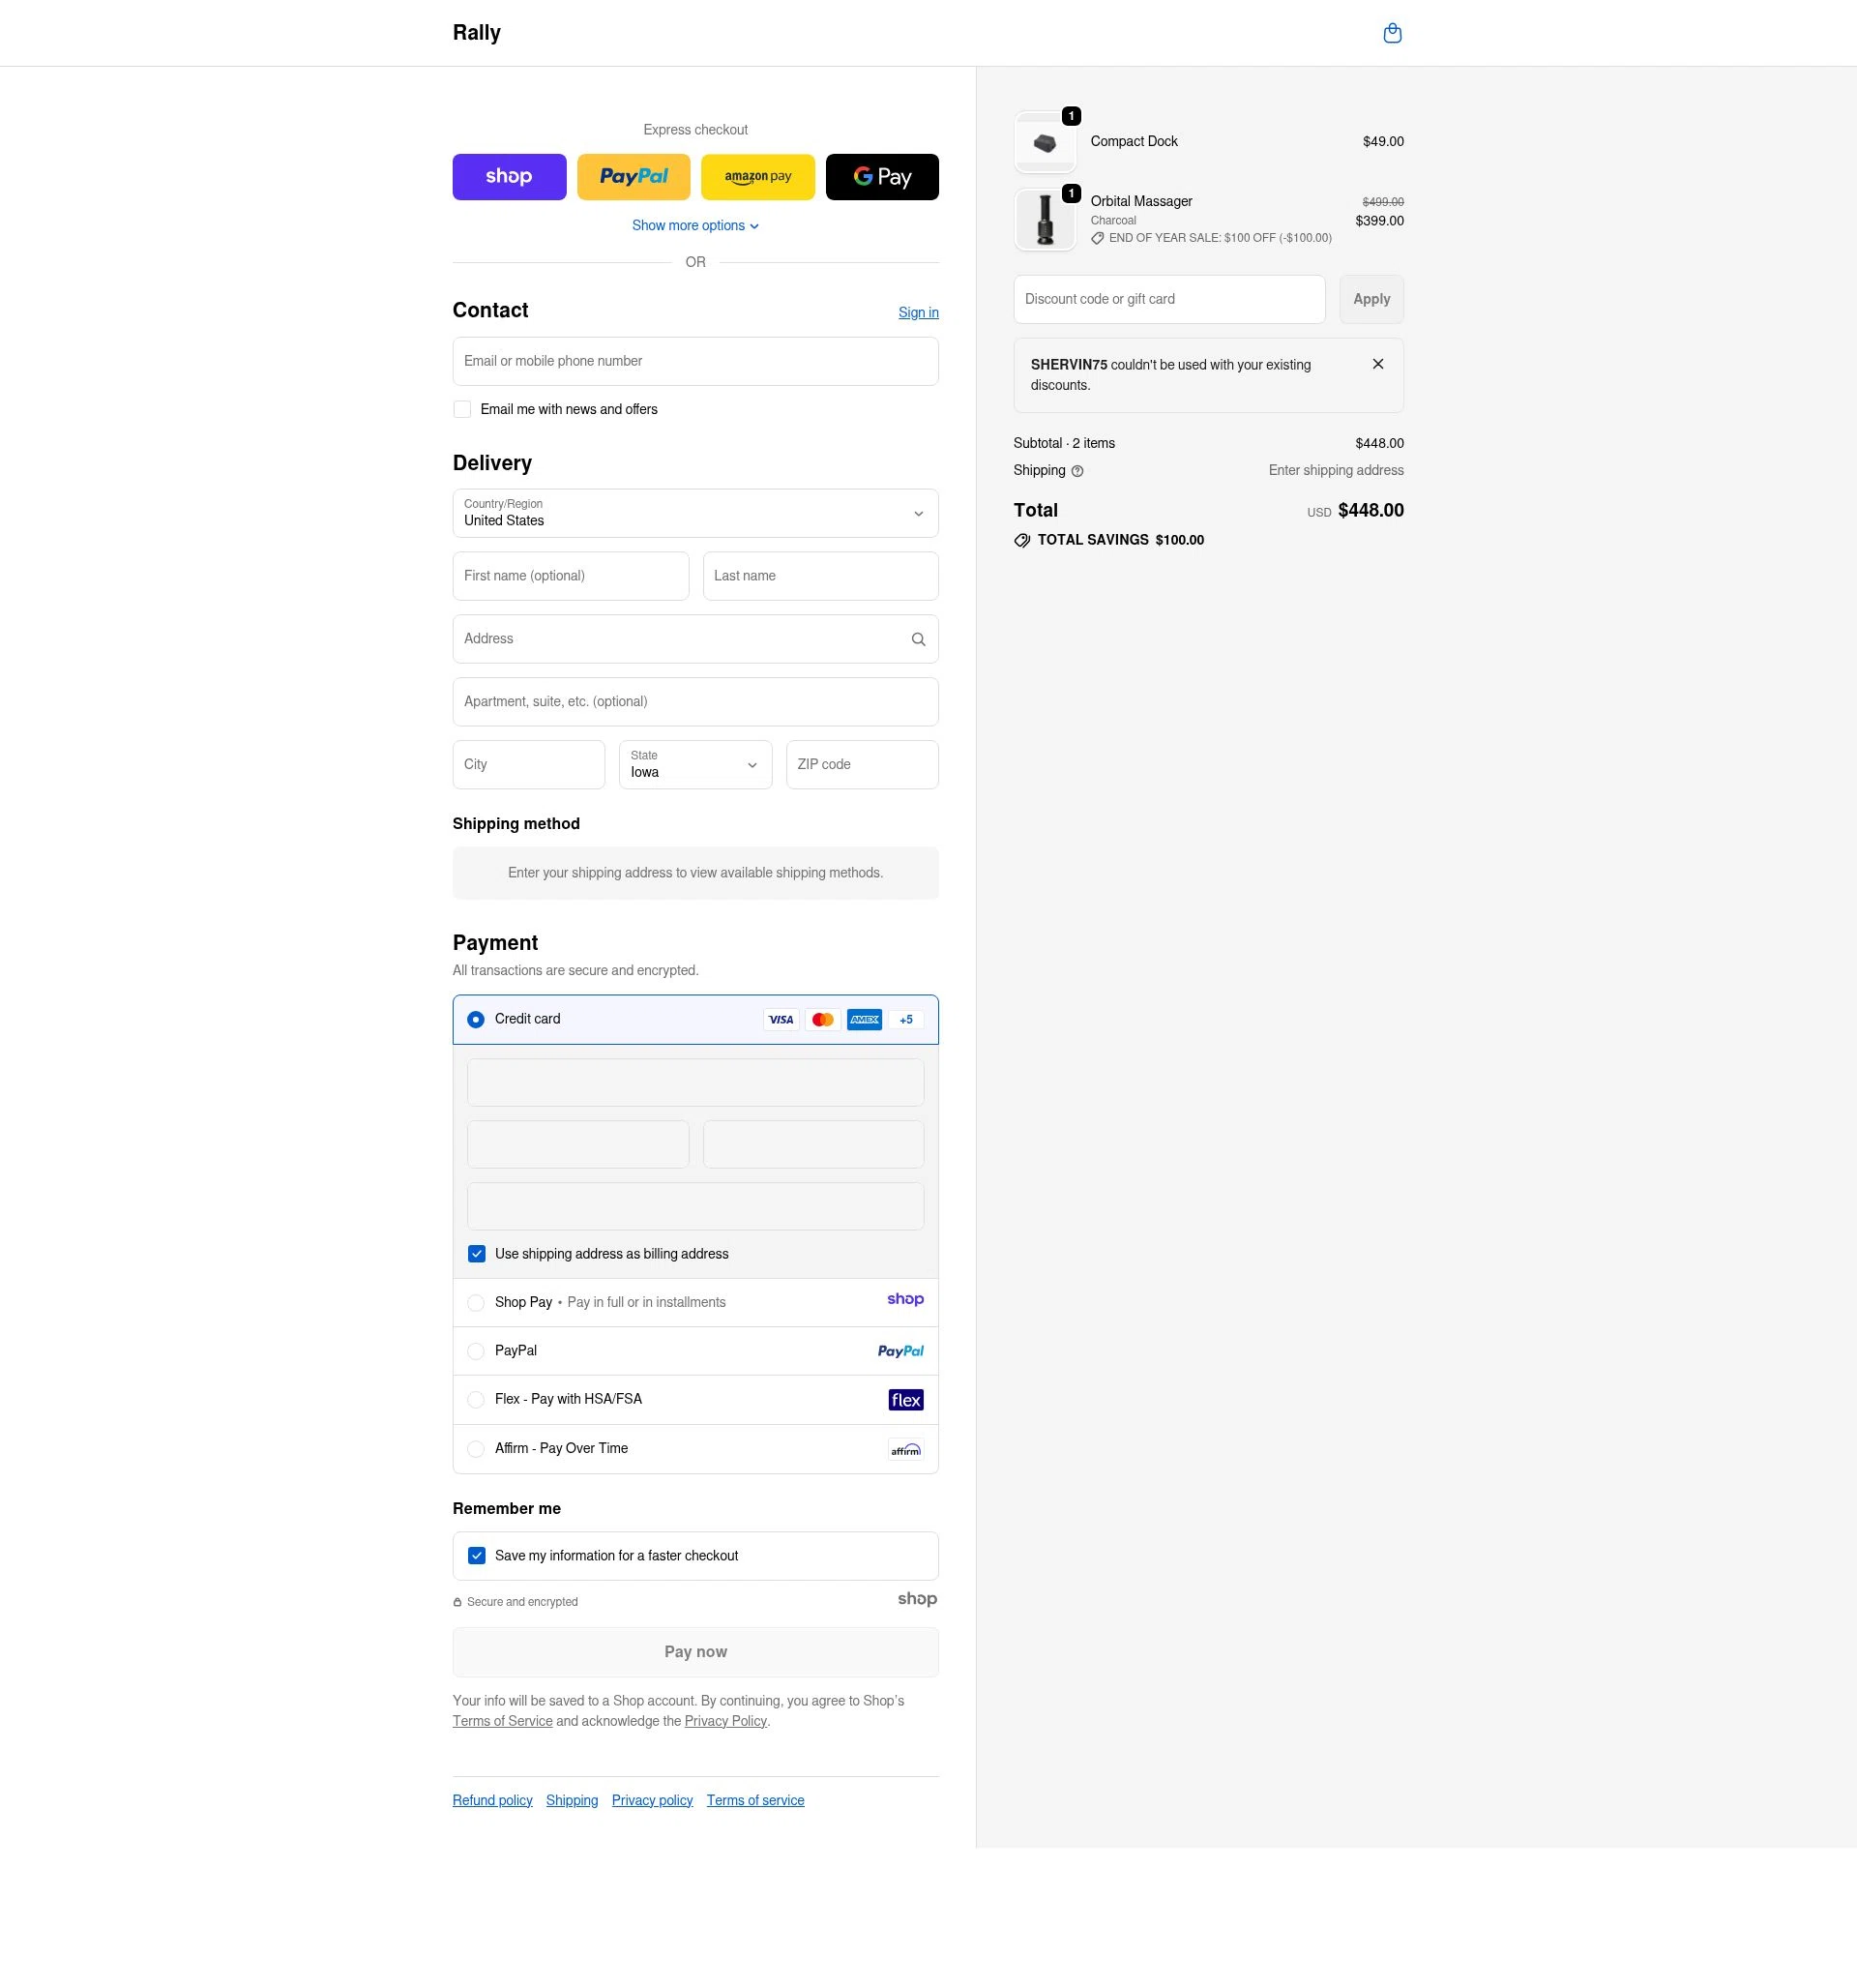
Task: Open the shipping cost help icon
Action: [1077, 470]
